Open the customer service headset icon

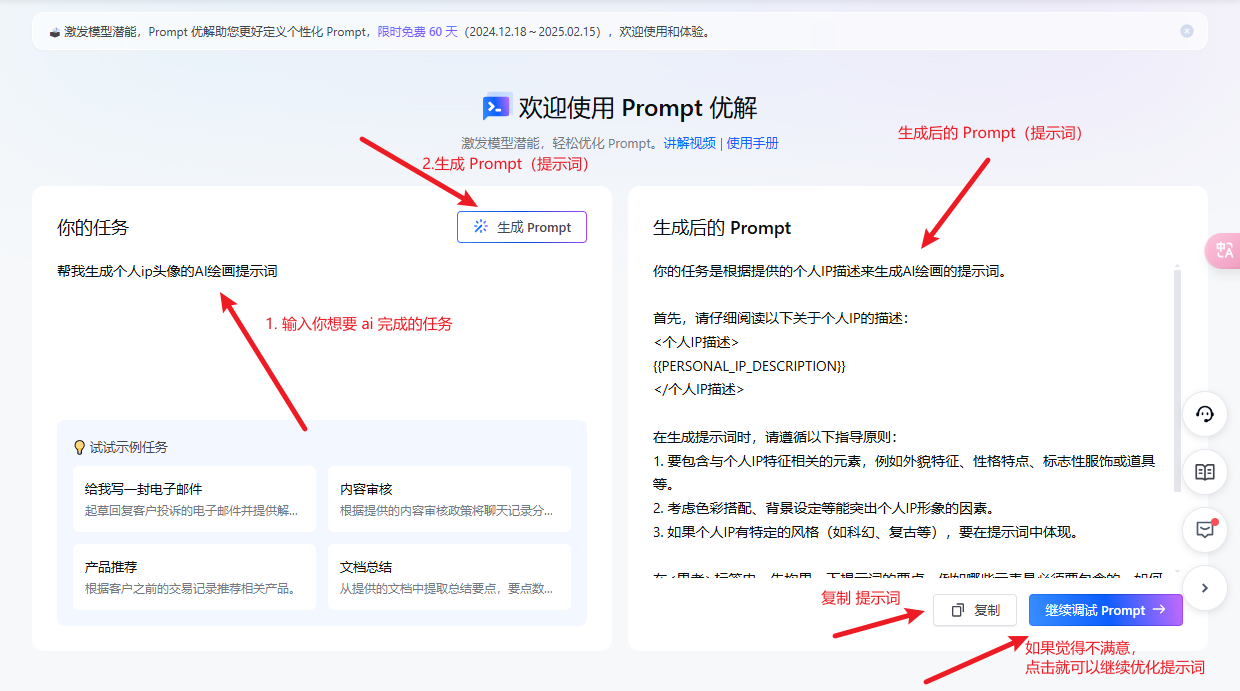1205,414
